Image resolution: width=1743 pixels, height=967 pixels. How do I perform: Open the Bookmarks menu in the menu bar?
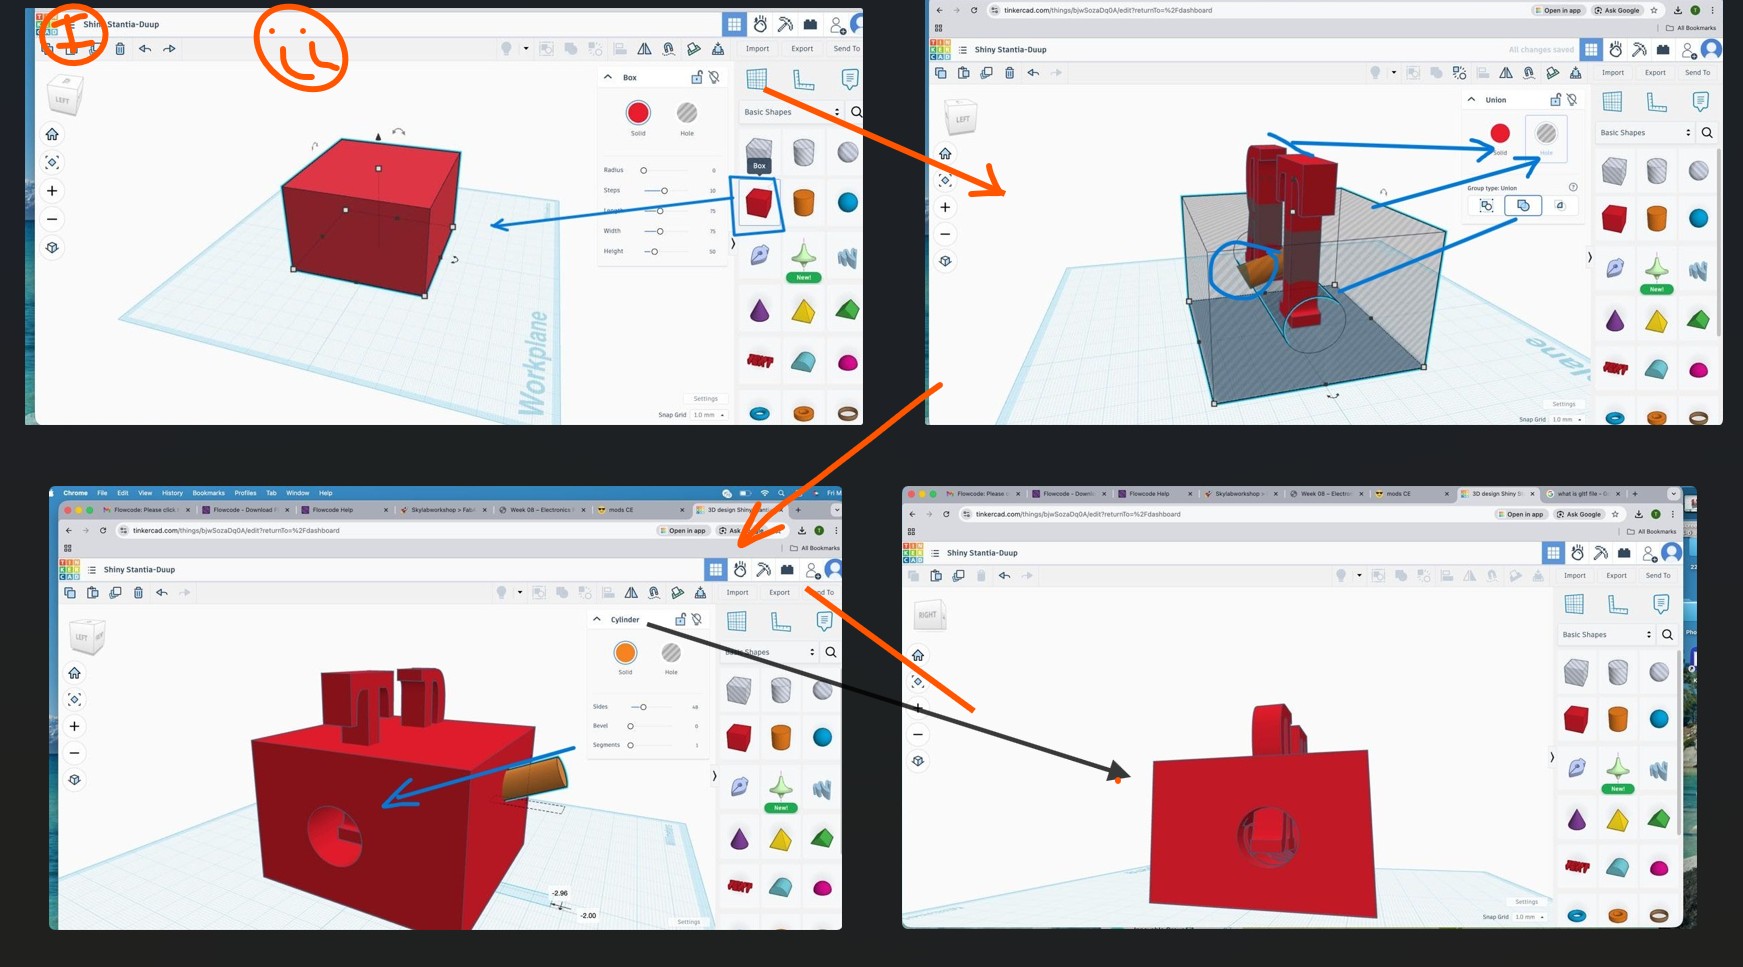208,493
